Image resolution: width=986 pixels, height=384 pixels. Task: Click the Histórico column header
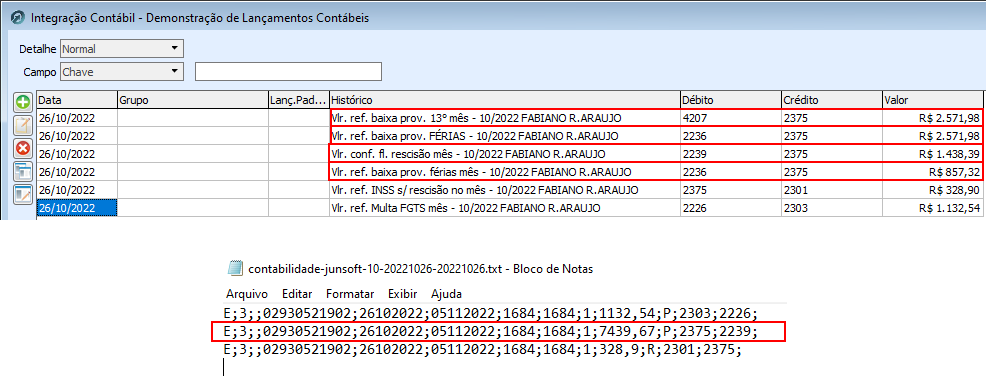(504, 100)
